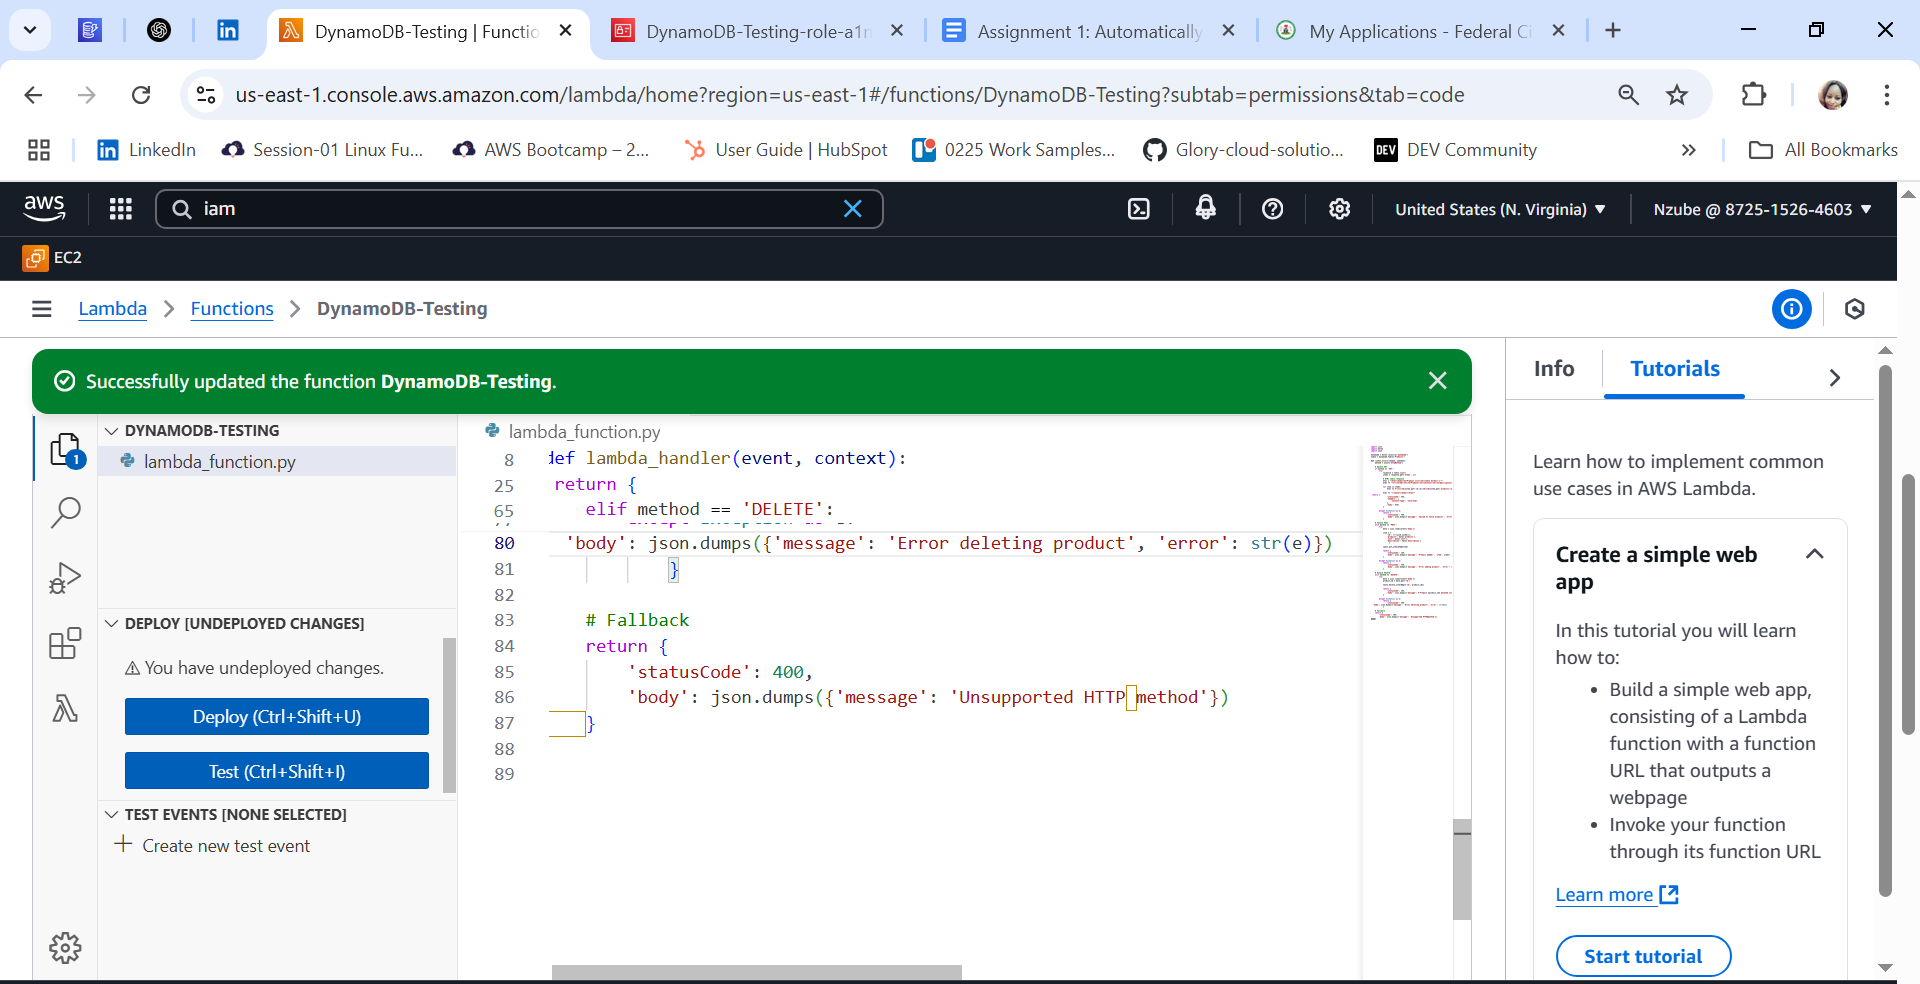
Task: Launch AWS CloudShell icon
Action: (1139, 208)
